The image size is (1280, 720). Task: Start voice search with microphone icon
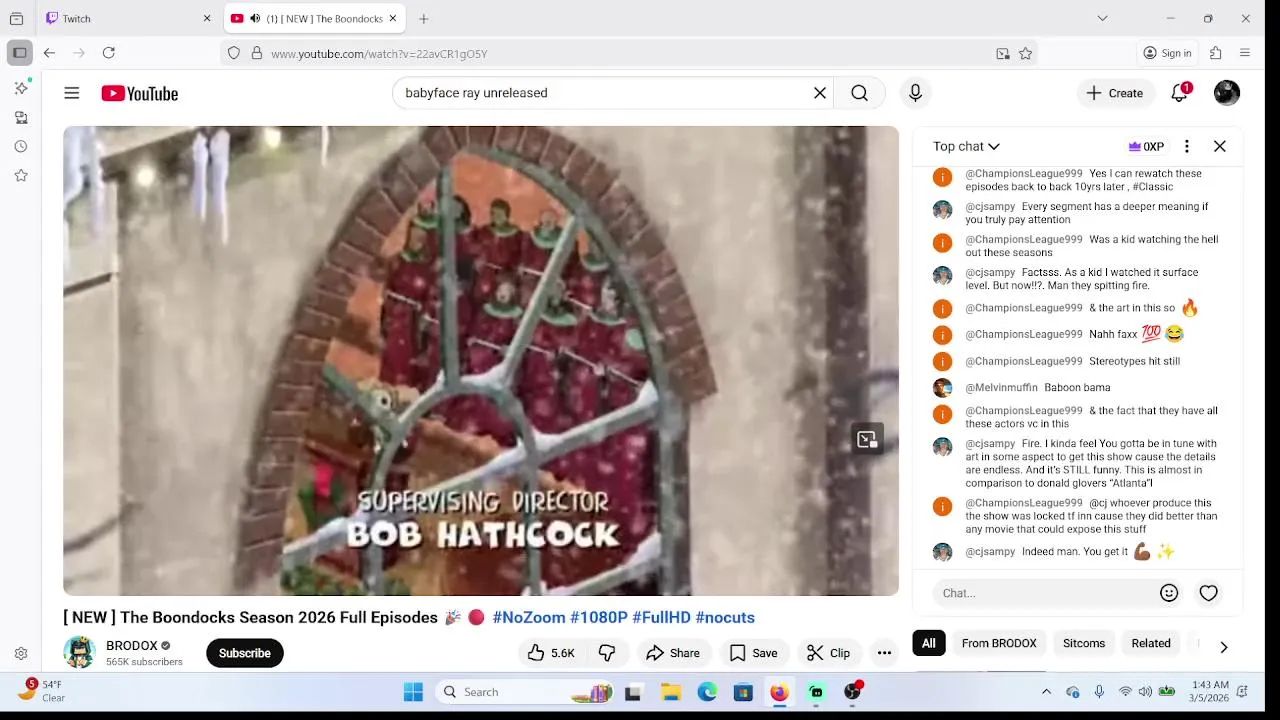(915, 93)
